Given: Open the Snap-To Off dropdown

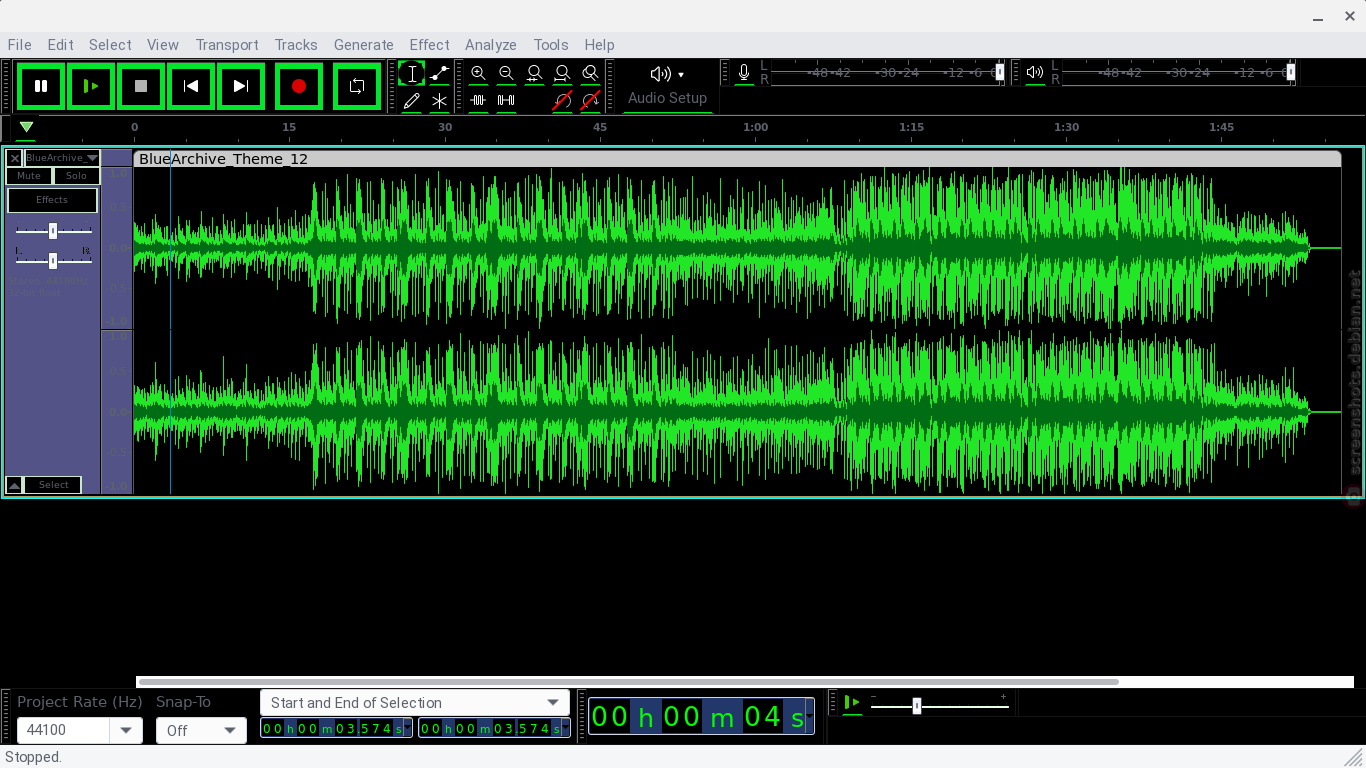Looking at the screenshot, I should 201,731.
